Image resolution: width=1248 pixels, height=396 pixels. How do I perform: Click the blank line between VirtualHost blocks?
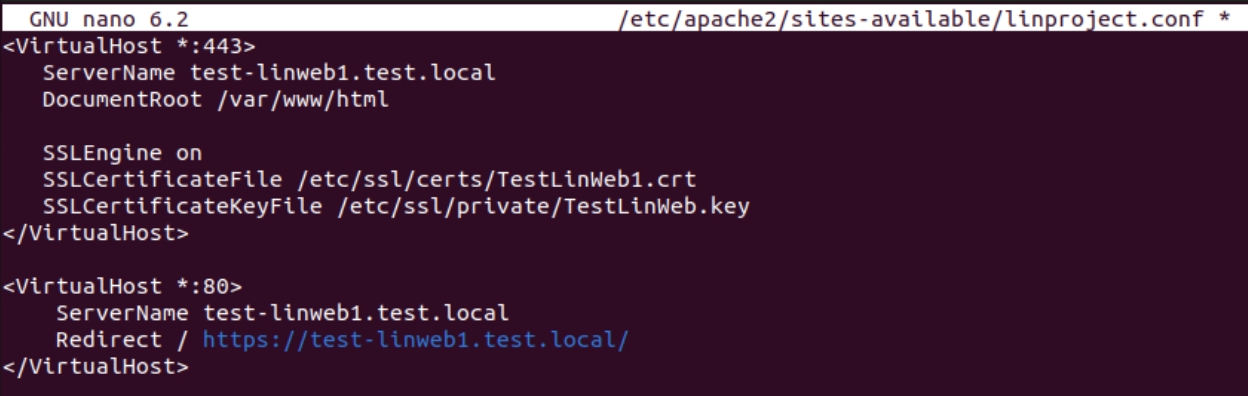624,260
